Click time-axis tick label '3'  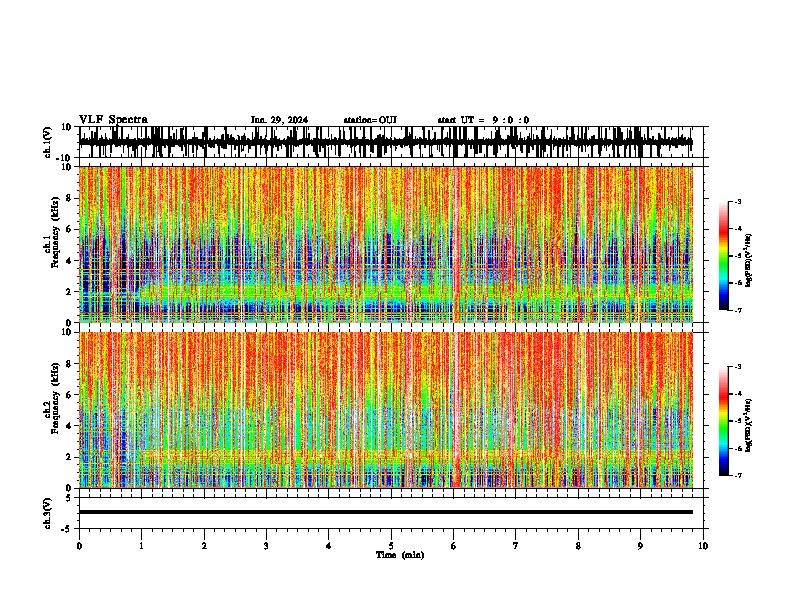click(266, 546)
